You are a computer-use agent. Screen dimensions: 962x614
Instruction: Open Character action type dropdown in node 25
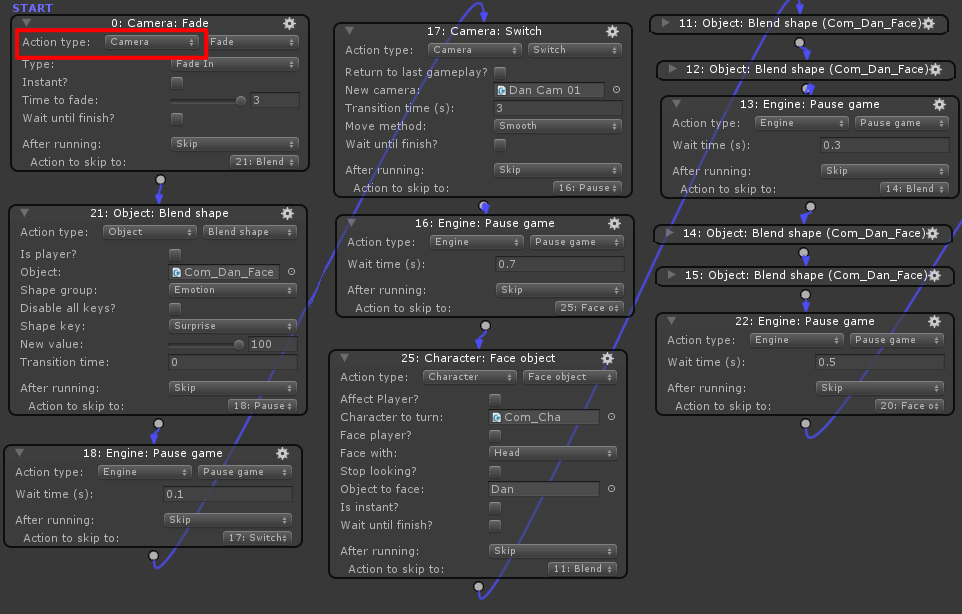(471, 377)
